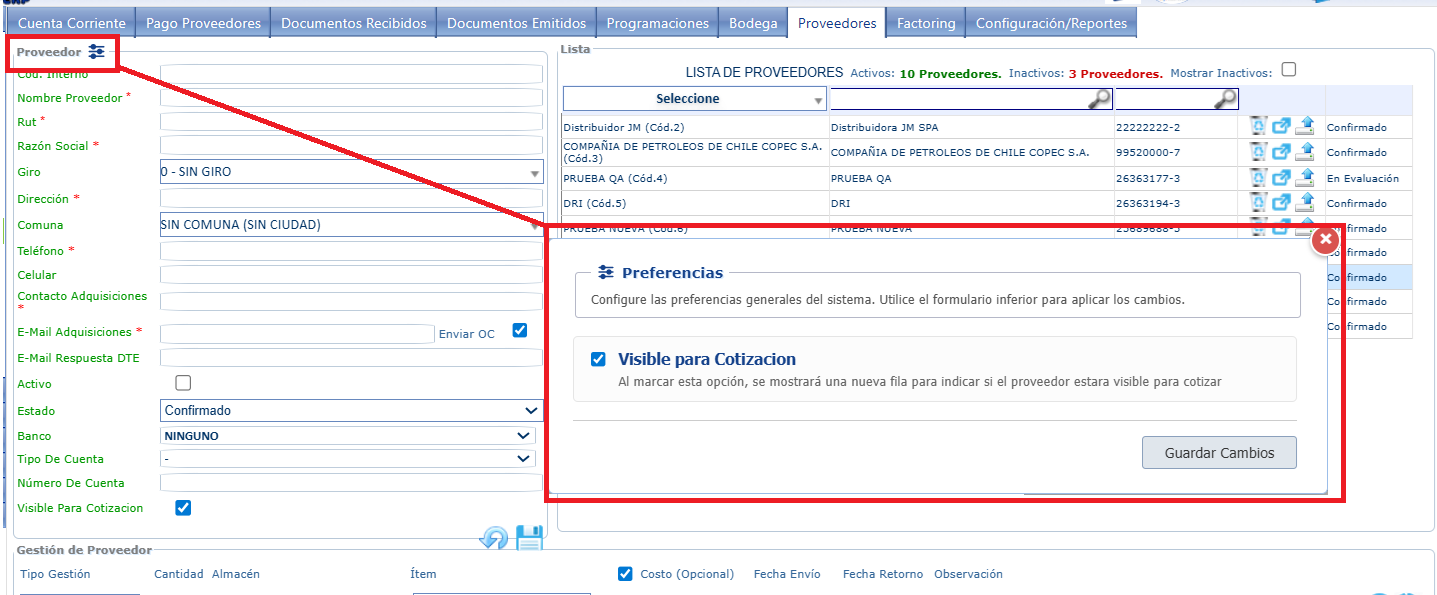This screenshot has width=1437, height=595.
Task: Switch to the Pago Proveedores tab
Action: tap(203, 23)
